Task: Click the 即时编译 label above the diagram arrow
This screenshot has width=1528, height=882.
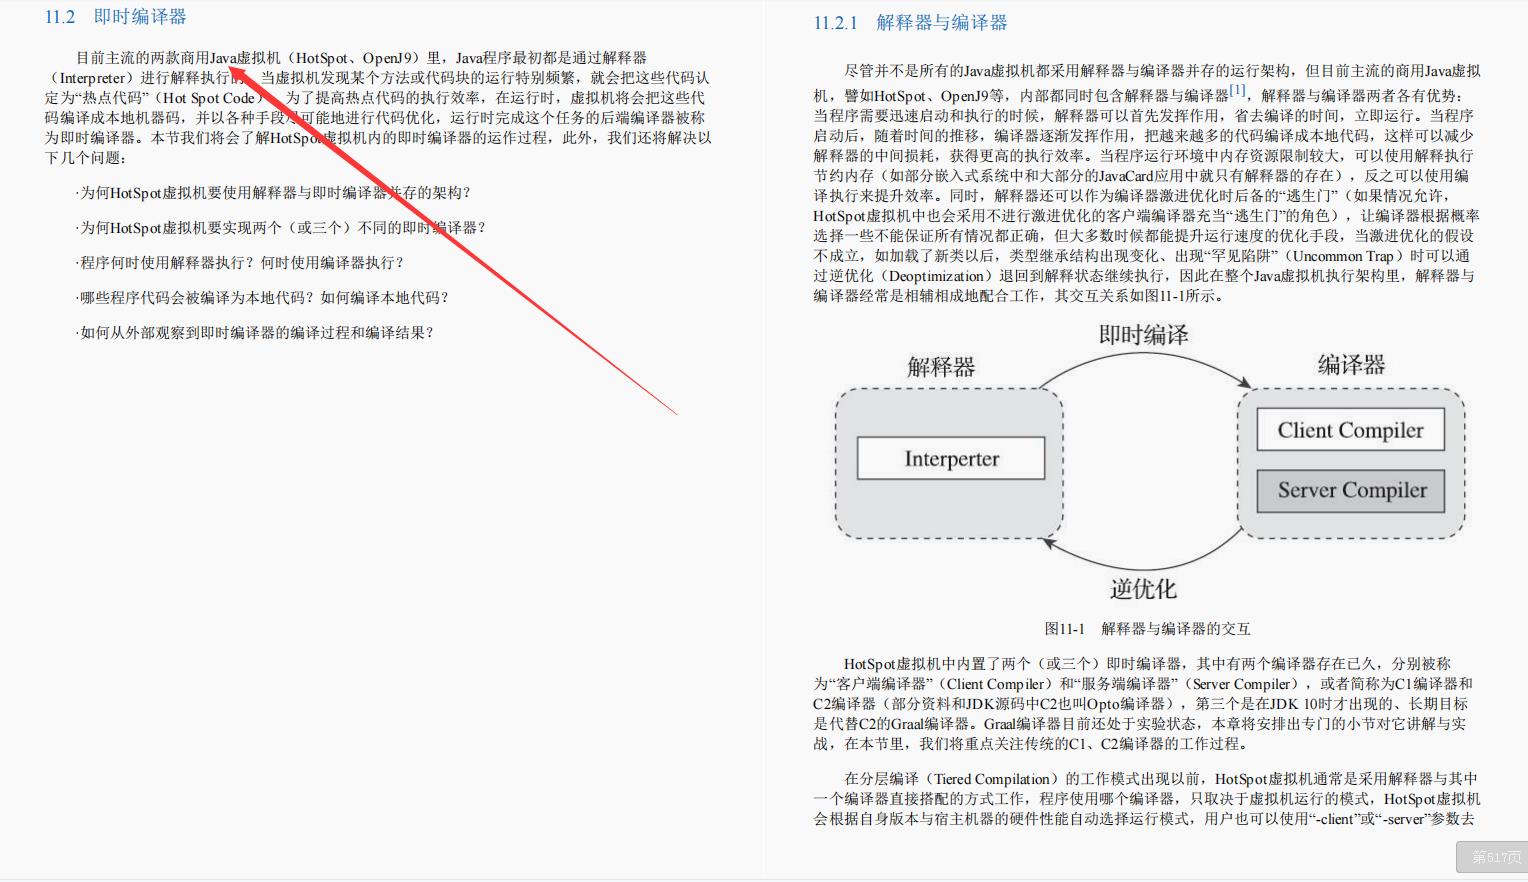Action: 1143,335
